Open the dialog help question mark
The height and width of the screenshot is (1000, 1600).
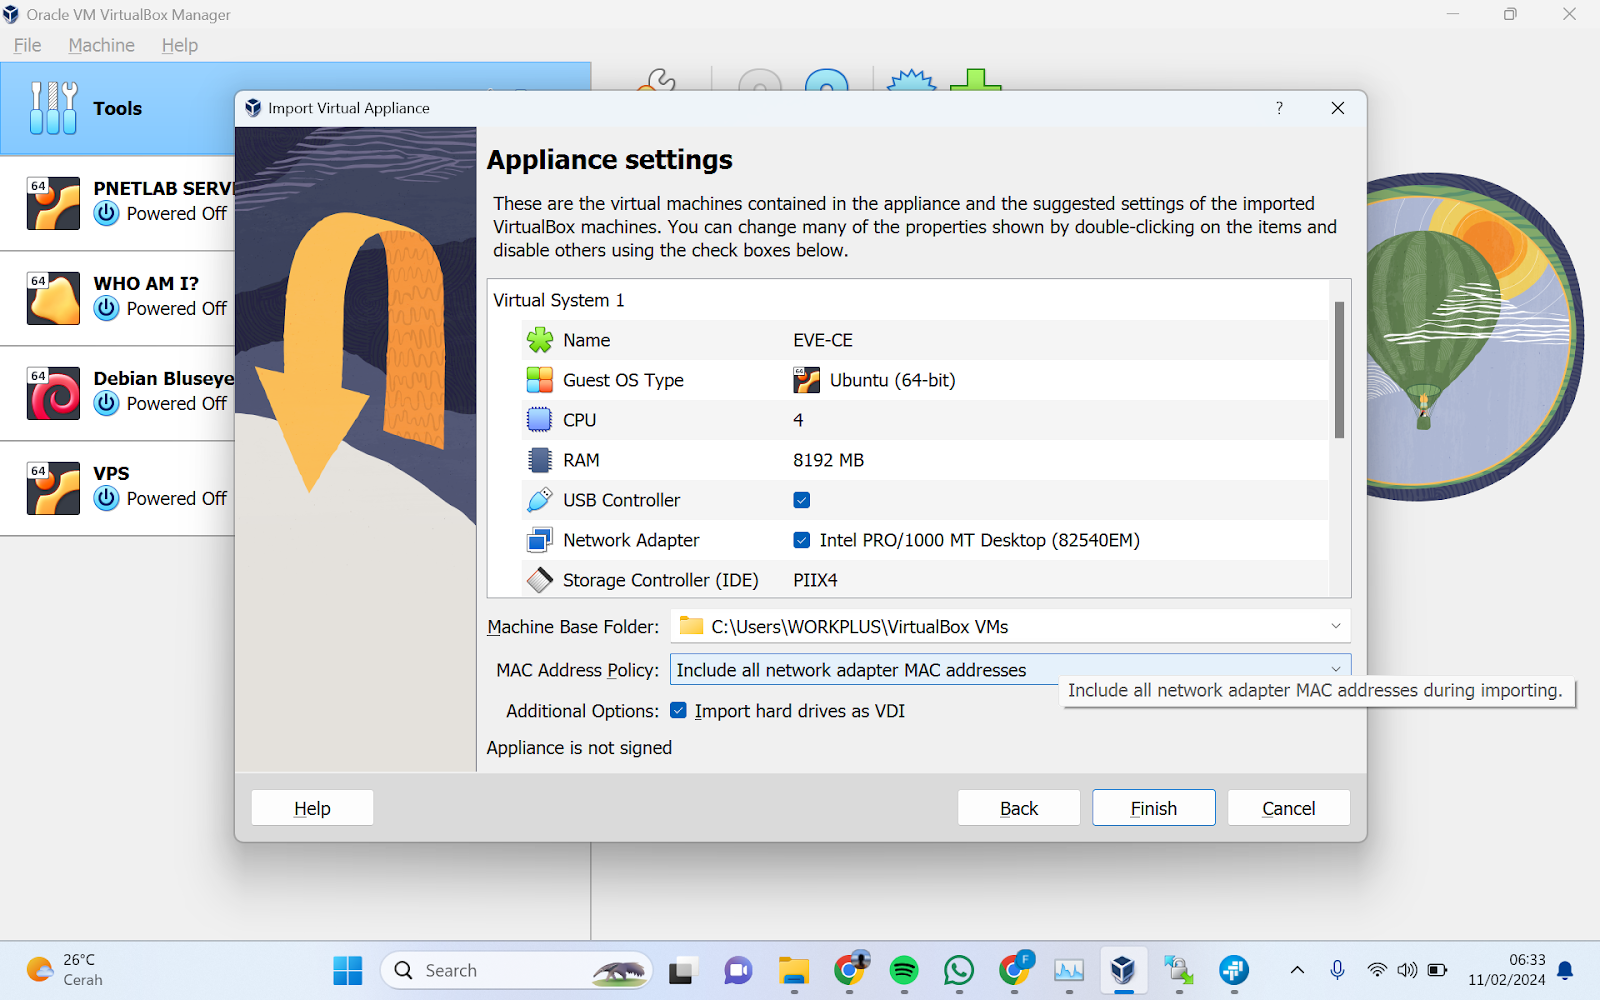click(1279, 108)
